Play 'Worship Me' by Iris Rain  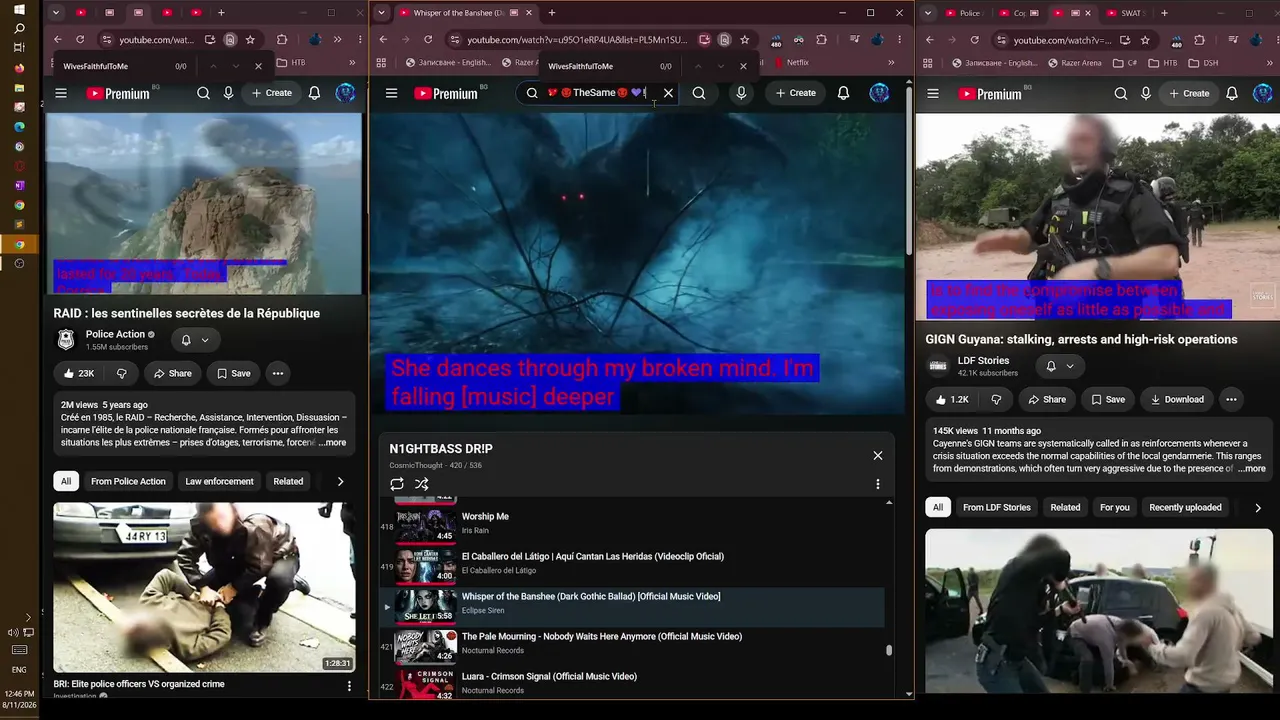click(485, 516)
